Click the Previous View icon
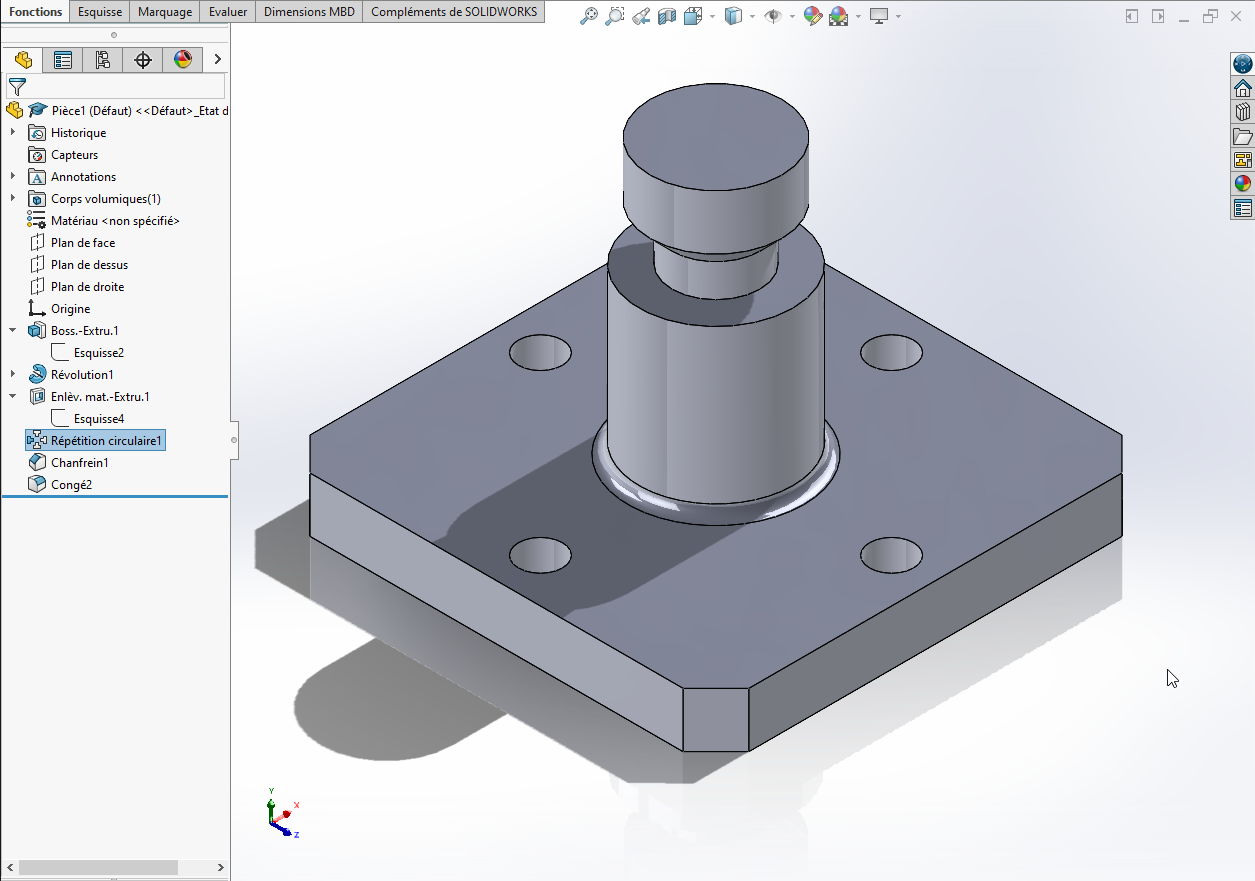1255x881 pixels. tap(641, 16)
